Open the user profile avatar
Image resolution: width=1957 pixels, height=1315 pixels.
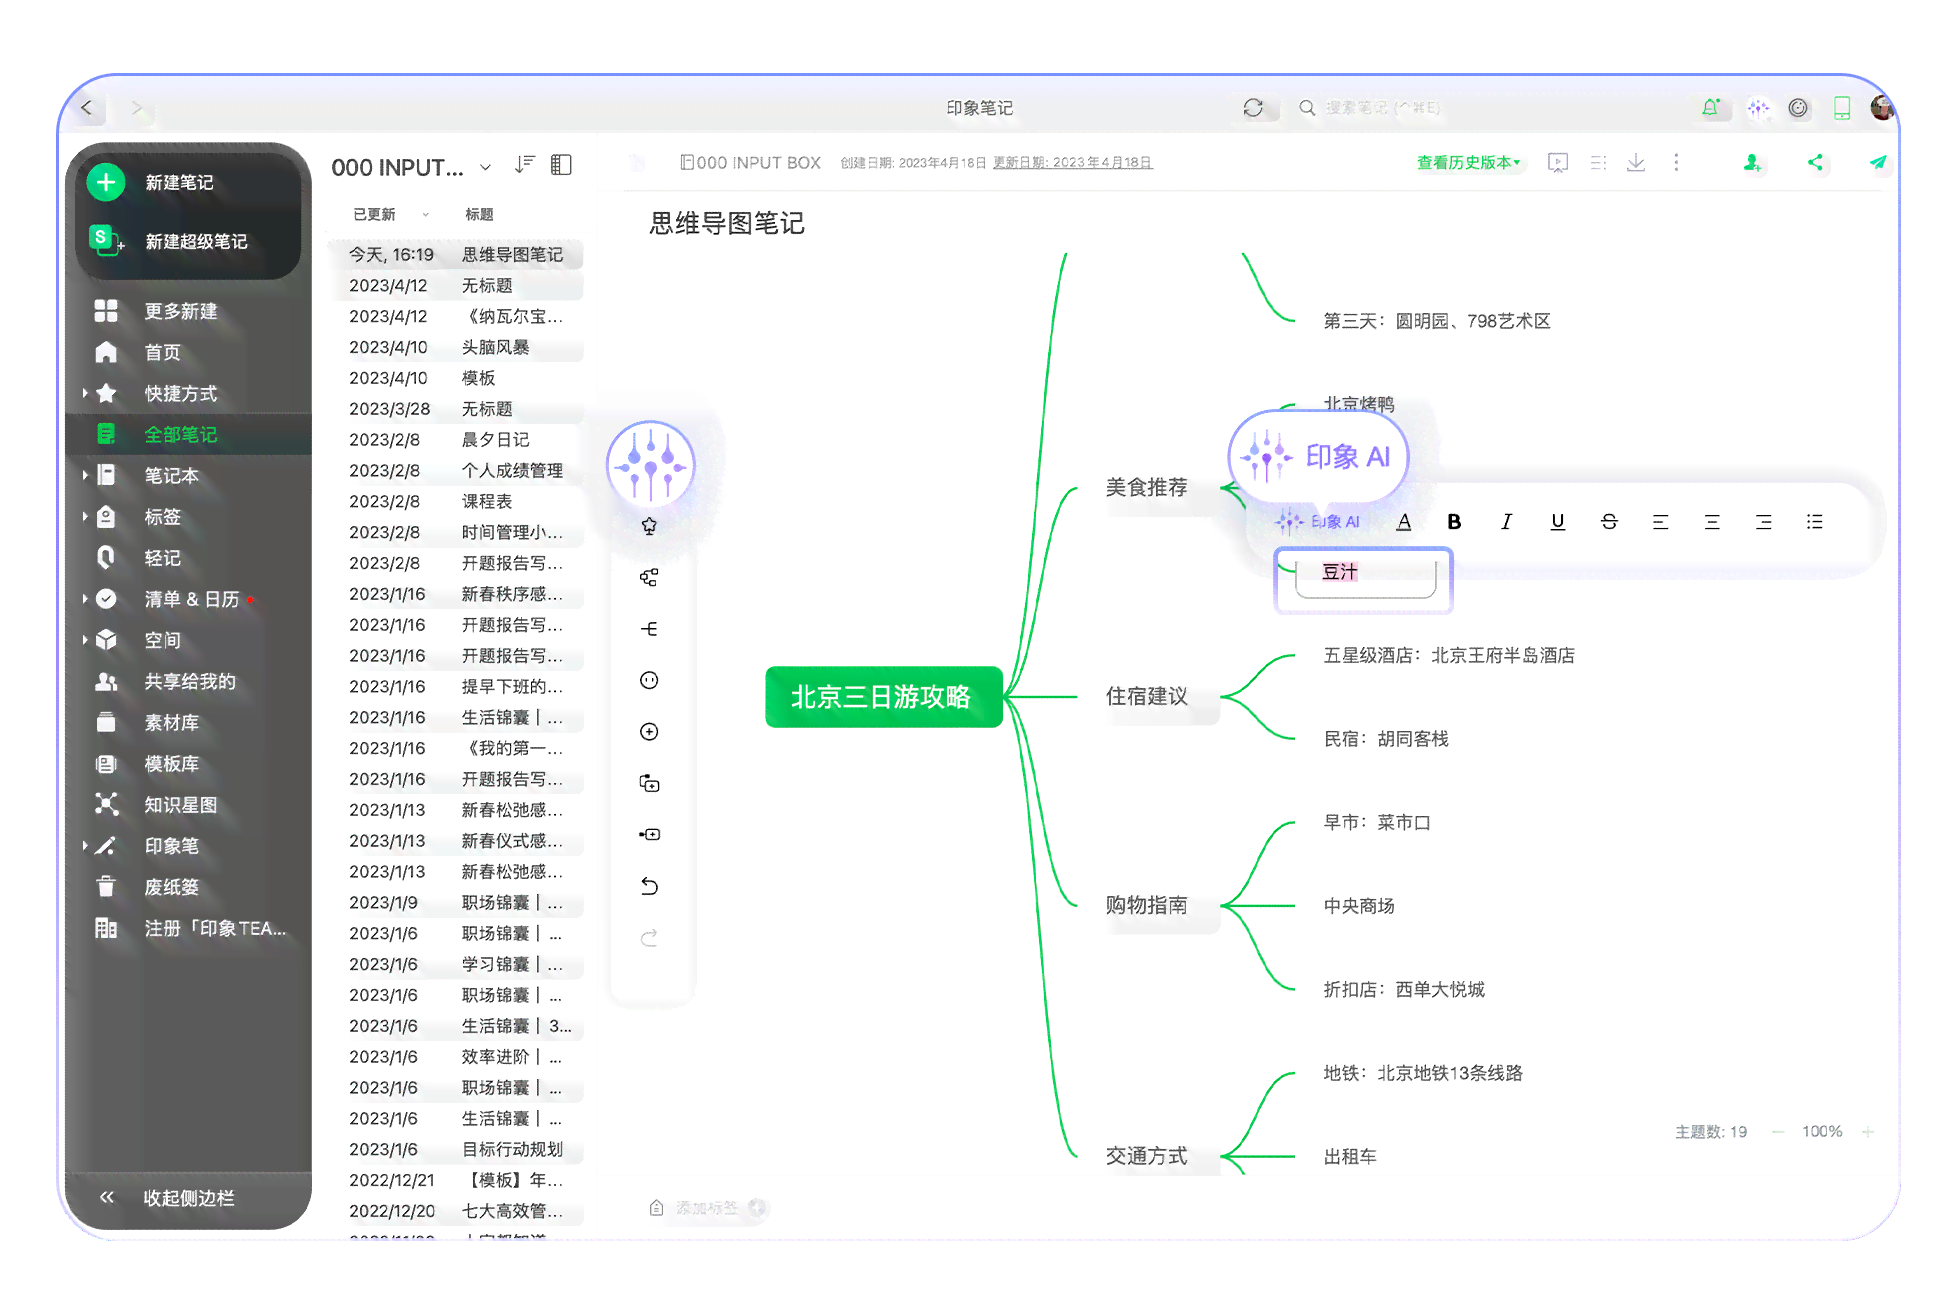pos(1882,107)
